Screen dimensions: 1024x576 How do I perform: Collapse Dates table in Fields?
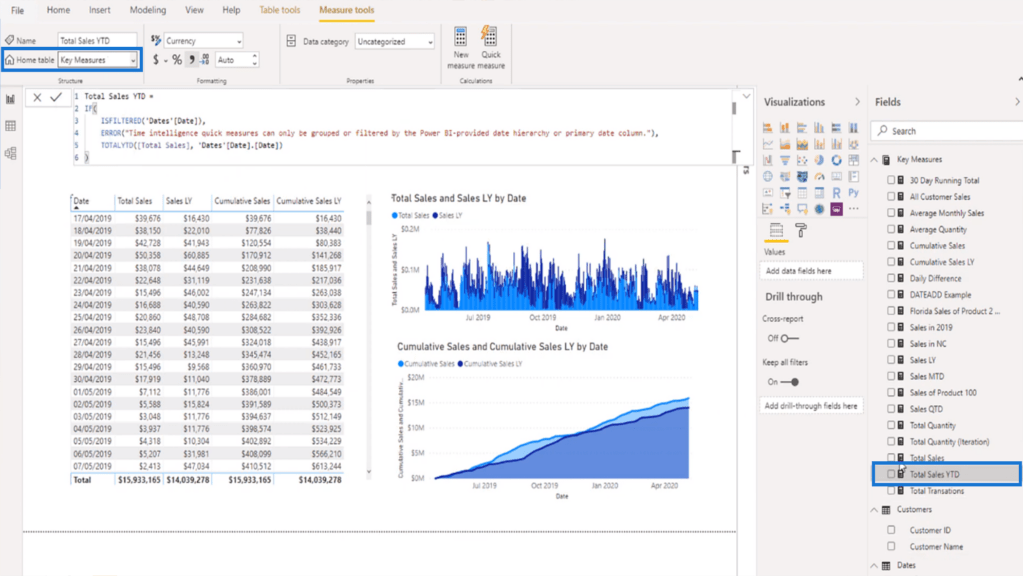pos(874,566)
